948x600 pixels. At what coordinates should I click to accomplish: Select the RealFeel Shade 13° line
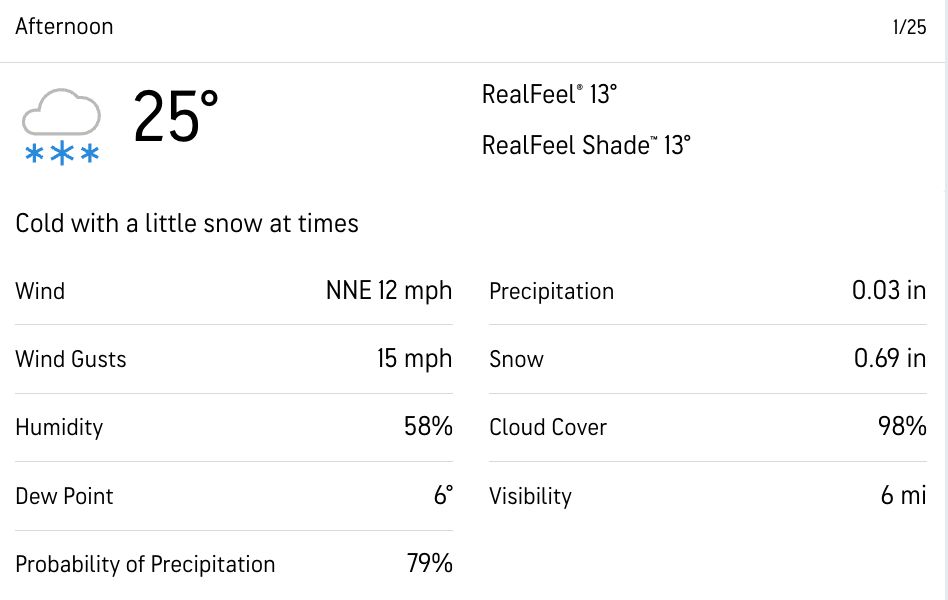[x=586, y=145]
